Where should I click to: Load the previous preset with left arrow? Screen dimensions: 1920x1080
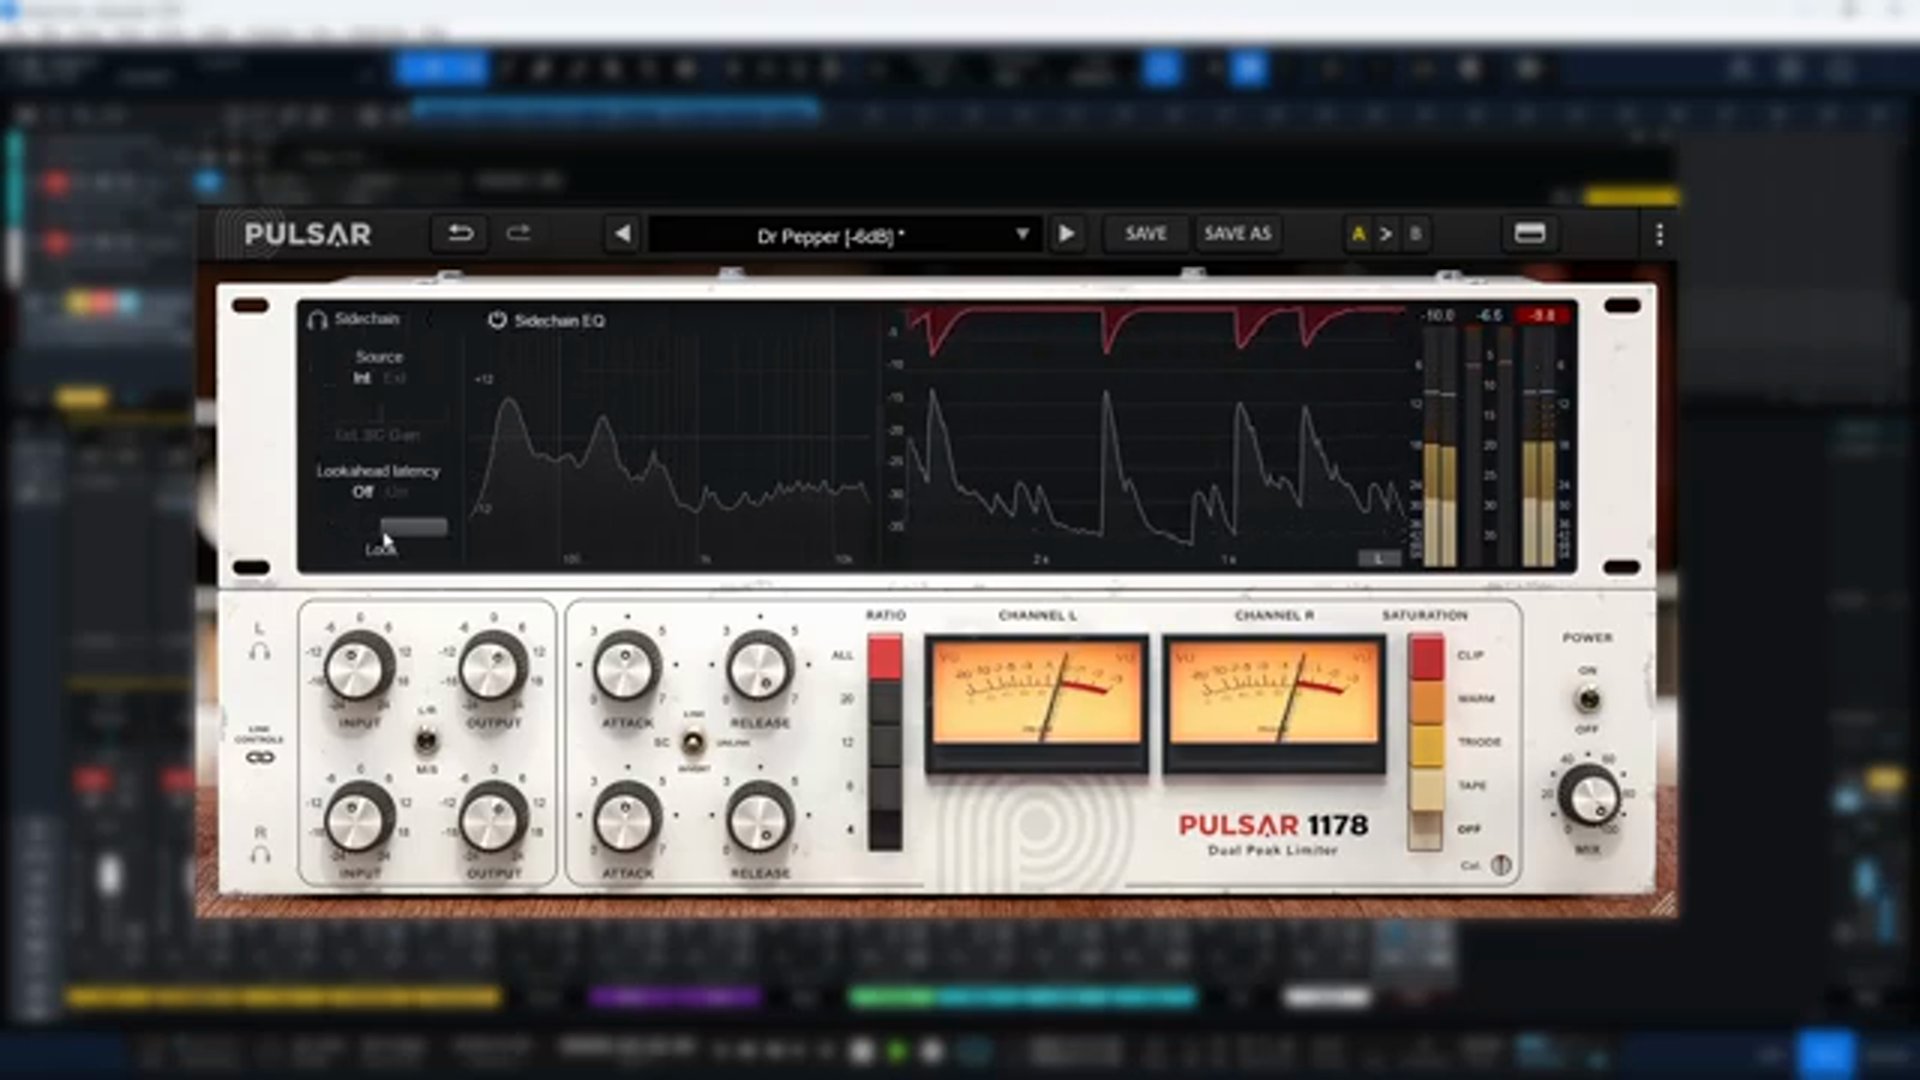622,234
